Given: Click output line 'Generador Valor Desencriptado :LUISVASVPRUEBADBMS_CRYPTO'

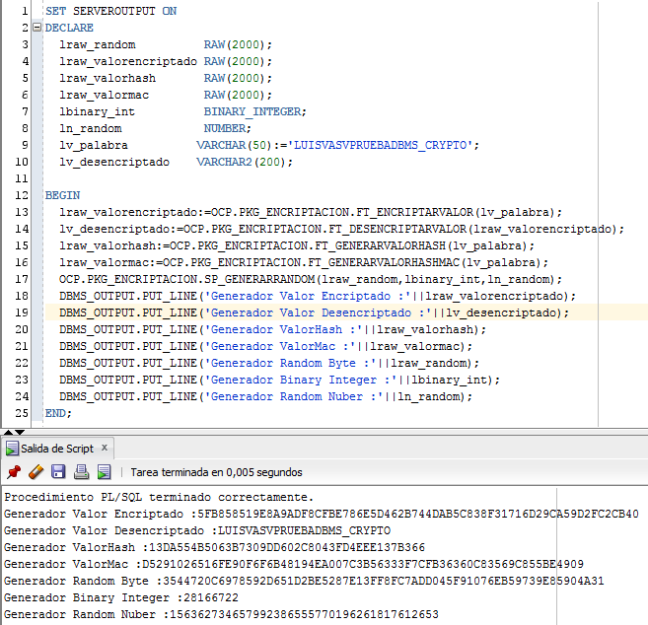Looking at the screenshot, I should point(197,530).
